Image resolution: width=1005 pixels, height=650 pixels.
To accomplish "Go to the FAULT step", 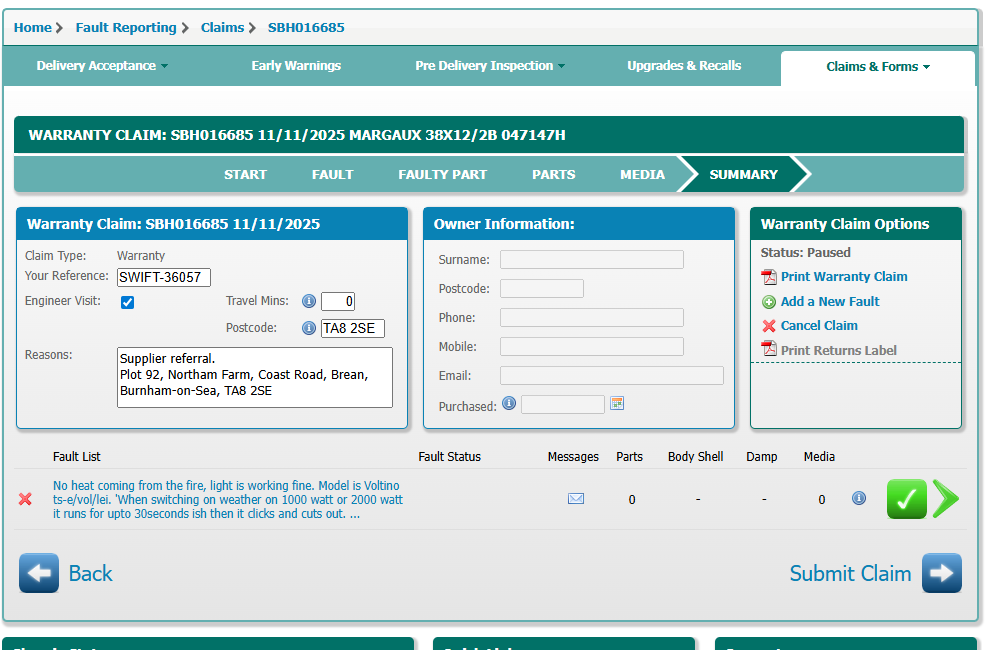I will click(x=333, y=174).
